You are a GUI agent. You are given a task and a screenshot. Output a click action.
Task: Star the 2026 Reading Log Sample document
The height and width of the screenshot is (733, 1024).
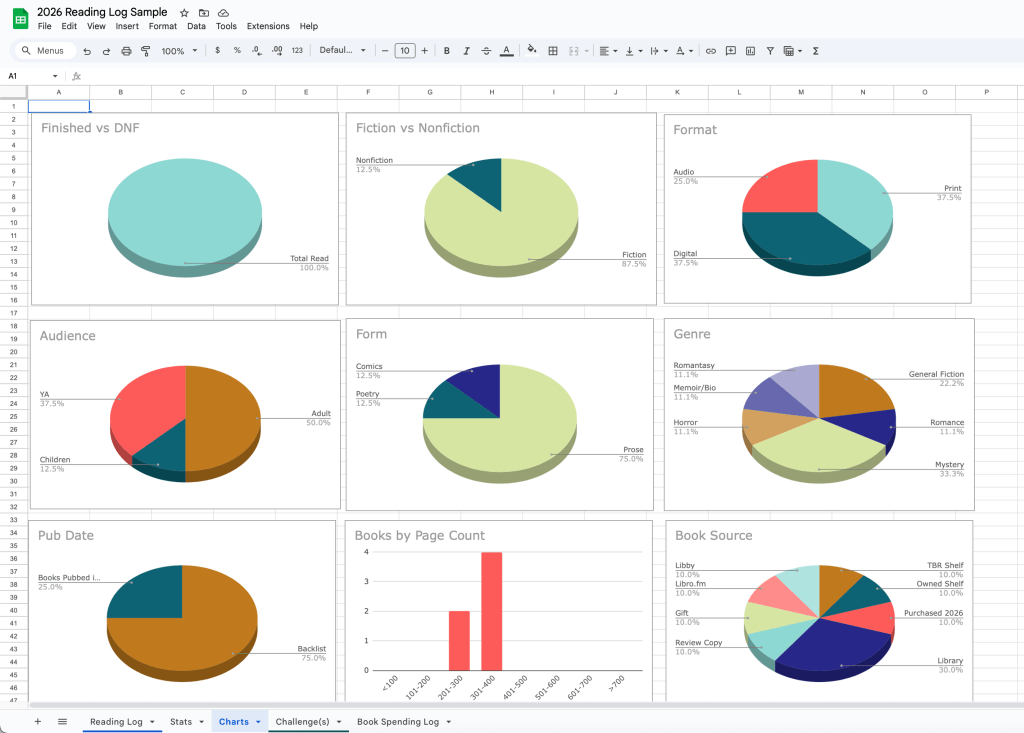184,12
